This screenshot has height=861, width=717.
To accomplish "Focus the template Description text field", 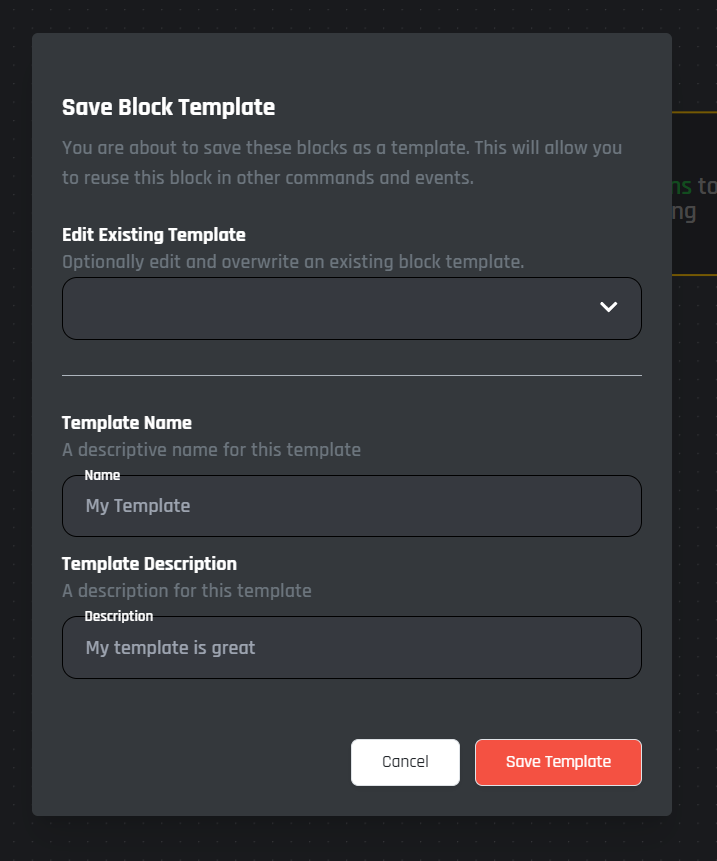I will coord(352,648).
